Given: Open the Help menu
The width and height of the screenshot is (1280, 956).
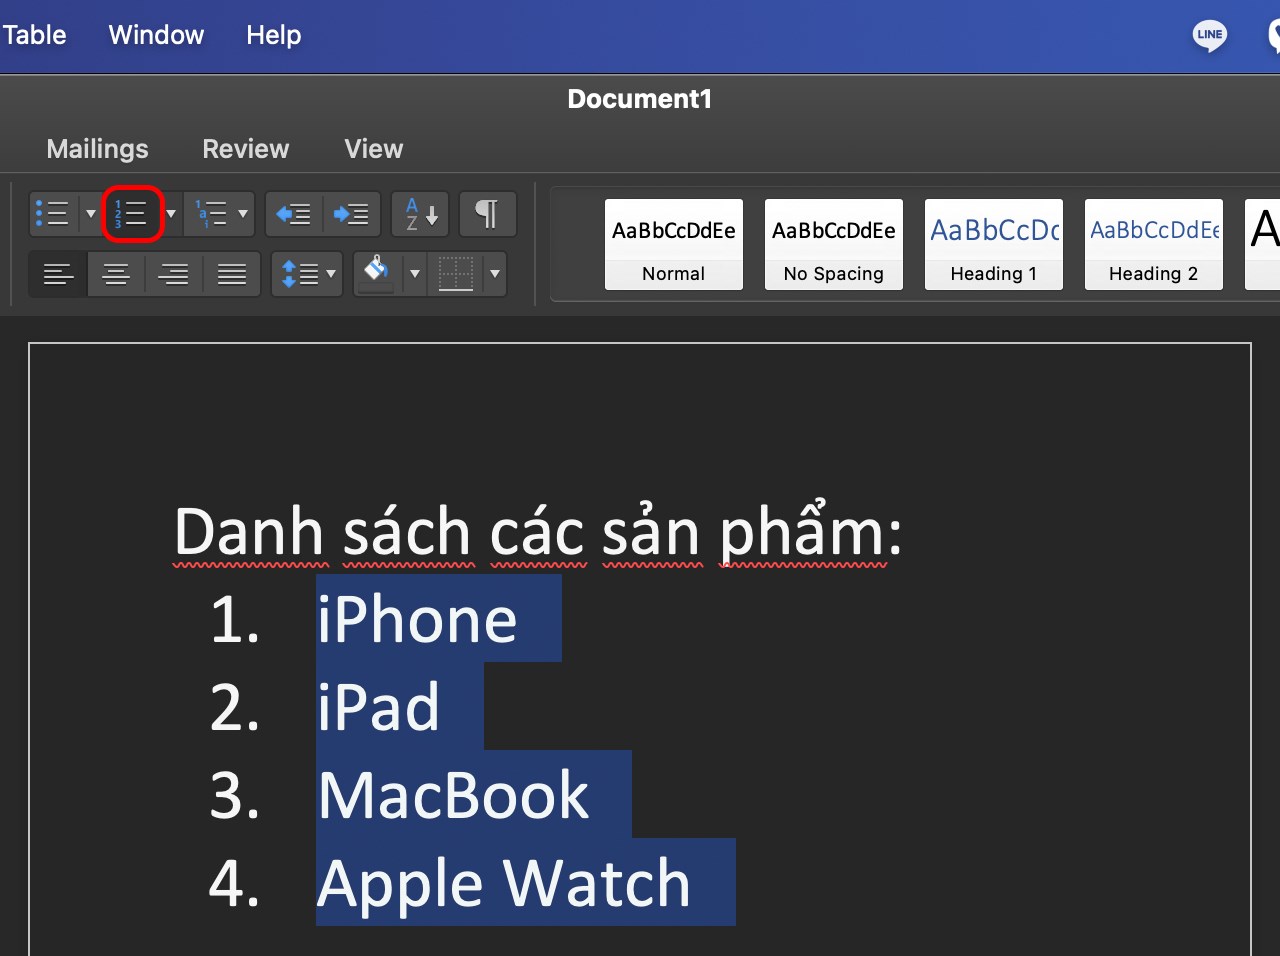Looking at the screenshot, I should click(x=273, y=35).
